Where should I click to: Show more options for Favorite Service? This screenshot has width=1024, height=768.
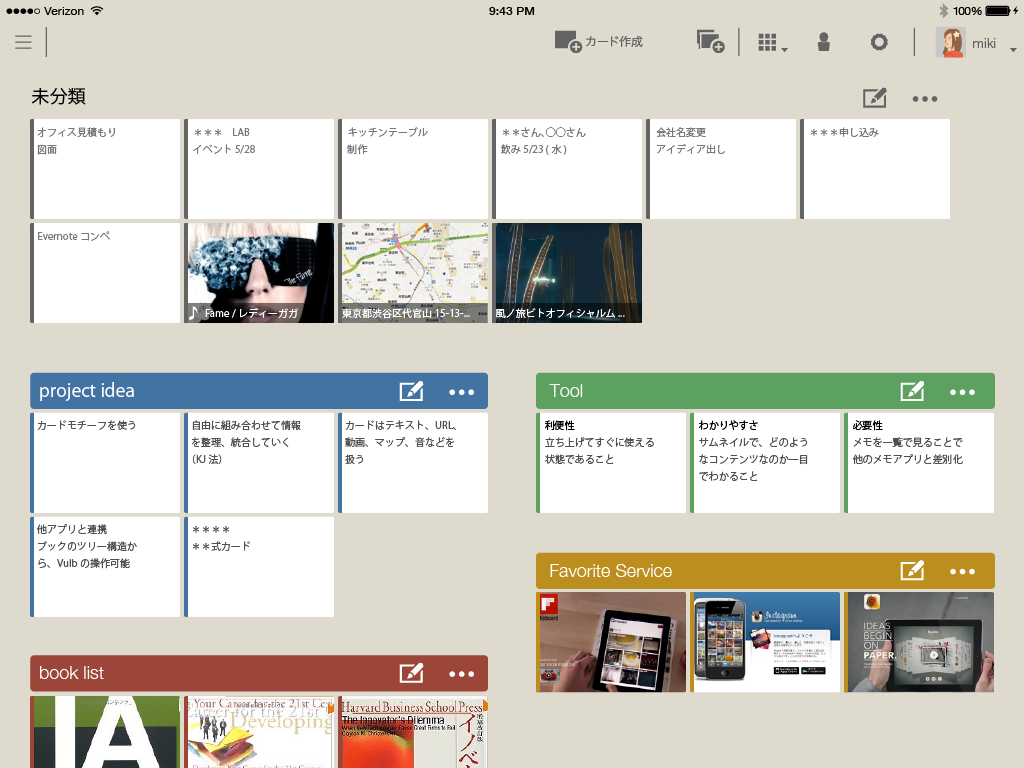pos(962,571)
